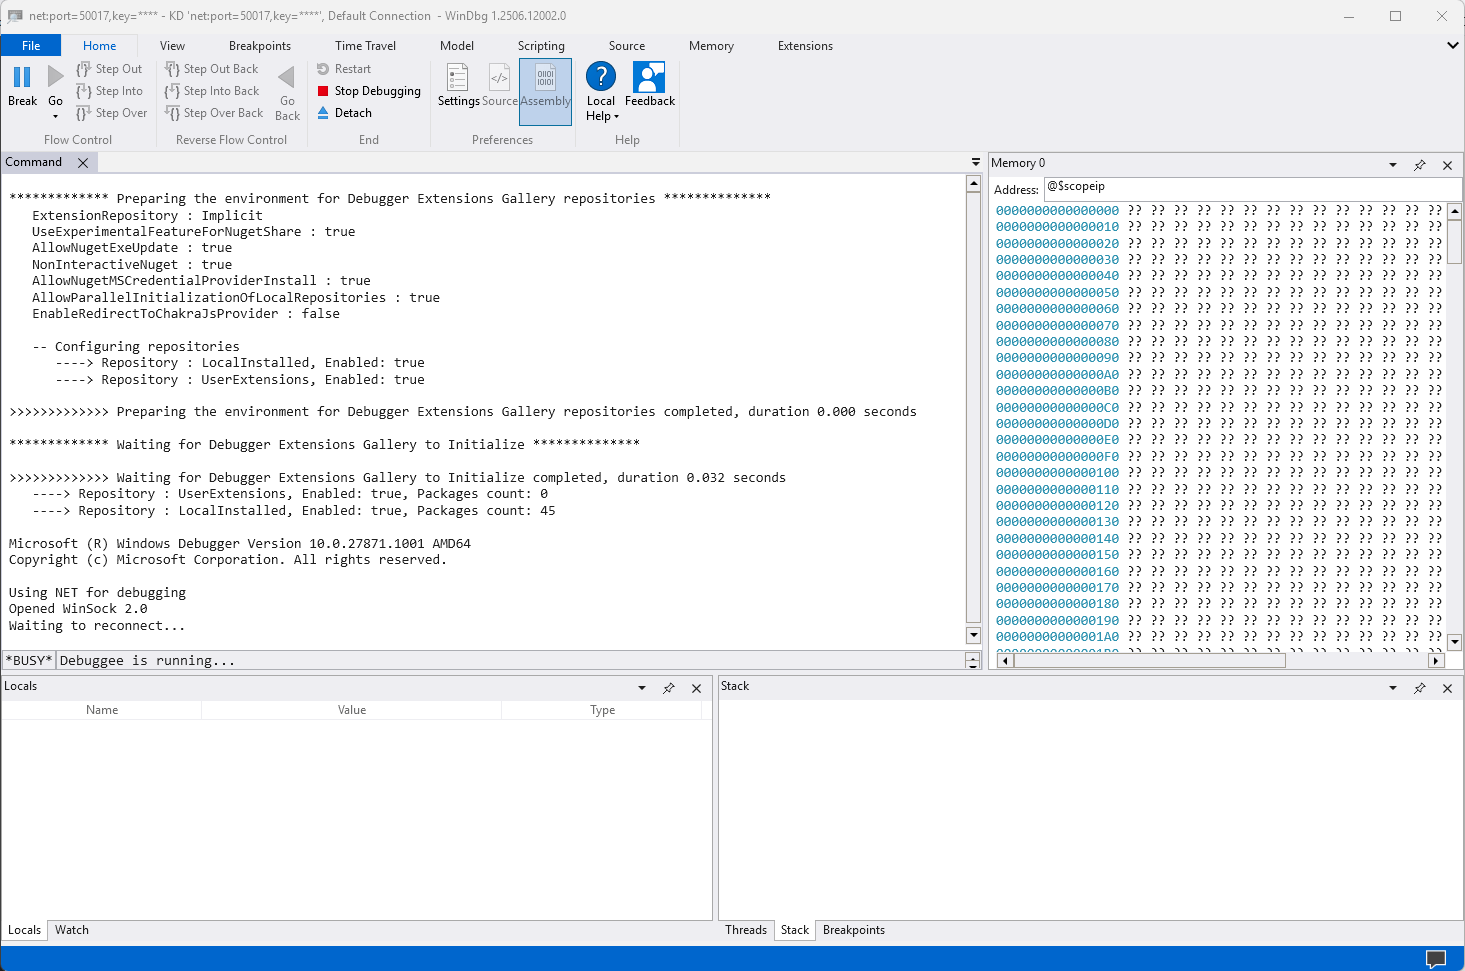Viewport: 1465px width, 971px height.
Task: Click the Memory Address input field
Action: pyautogui.click(x=1252, y=187)
